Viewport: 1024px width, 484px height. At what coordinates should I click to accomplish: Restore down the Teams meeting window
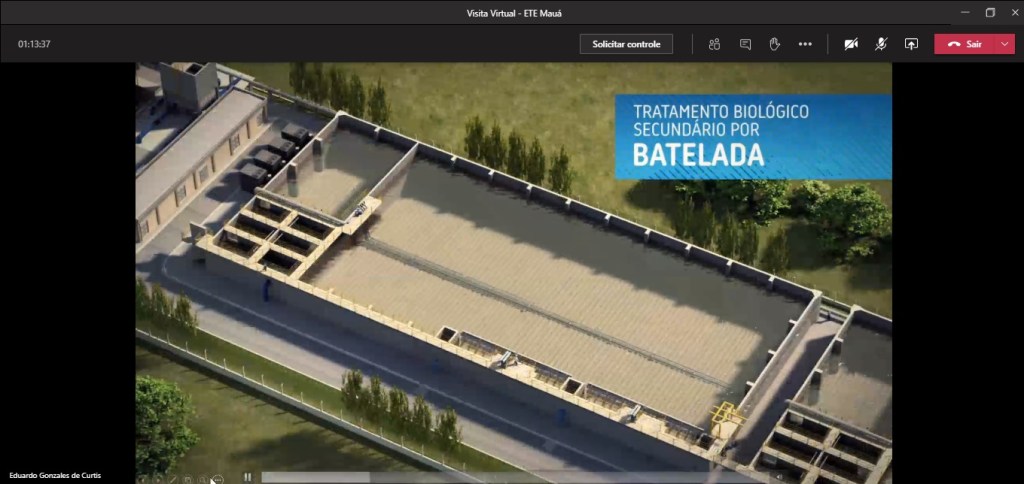(990, 12)
